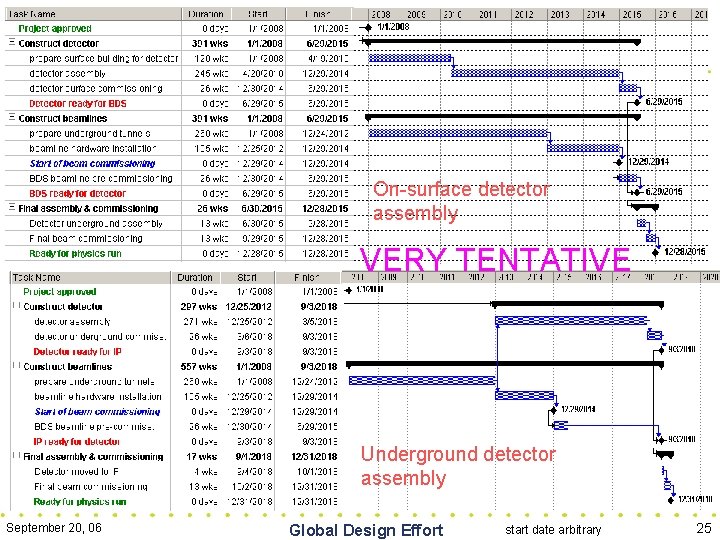Select the Detector ready for BDS milestone diamond
Viewport: 720px width, 540px height.
[637, 102]
